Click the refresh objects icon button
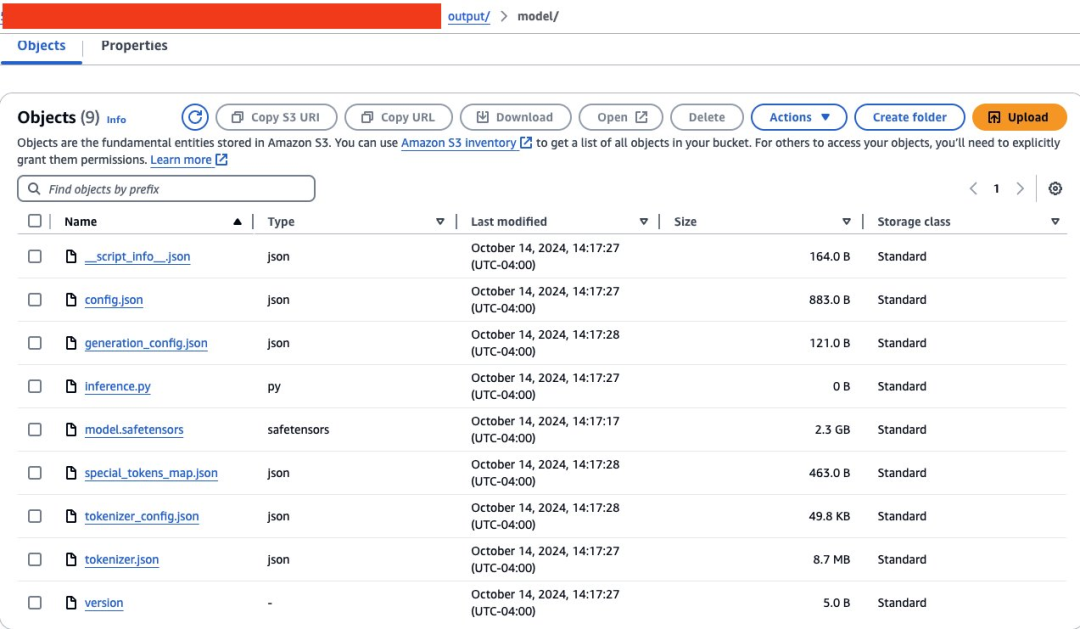Viewport: 1080px width, 629px height. pyautogui.click(x=195, y=117)
